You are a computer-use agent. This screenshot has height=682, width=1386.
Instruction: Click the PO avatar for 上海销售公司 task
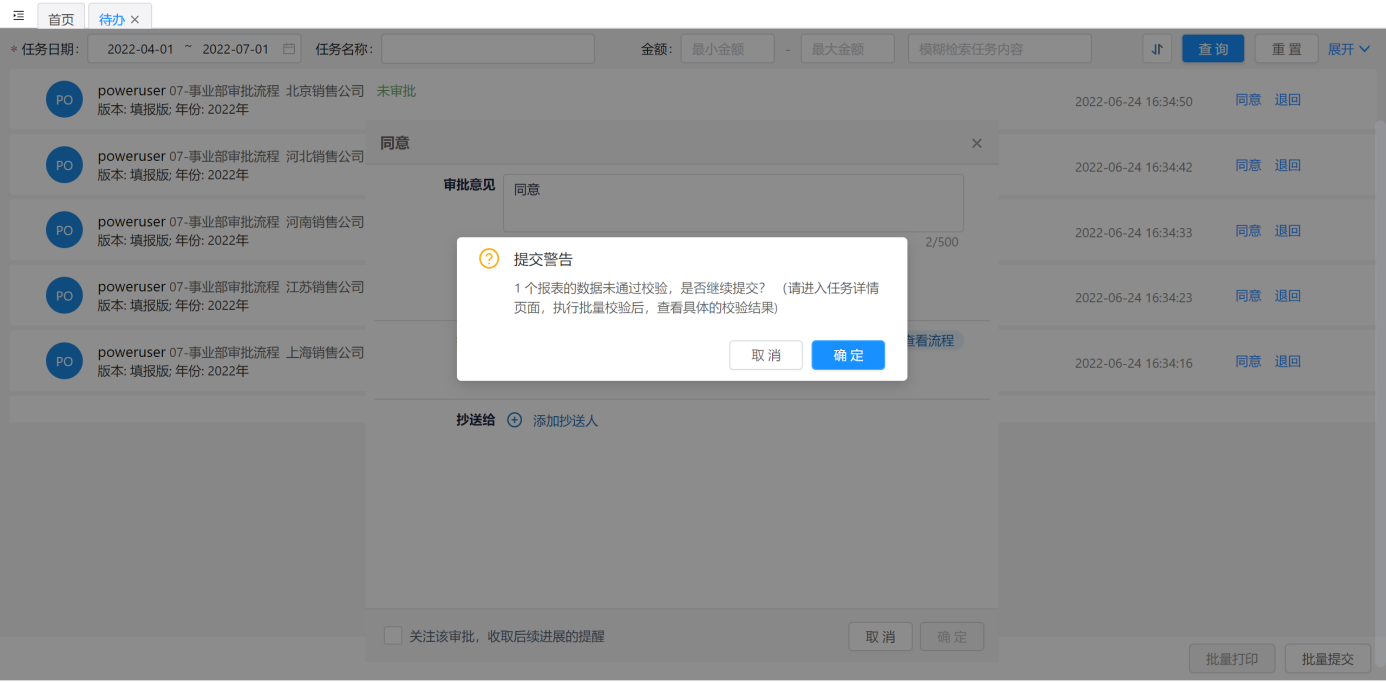(x=64, y=362)
